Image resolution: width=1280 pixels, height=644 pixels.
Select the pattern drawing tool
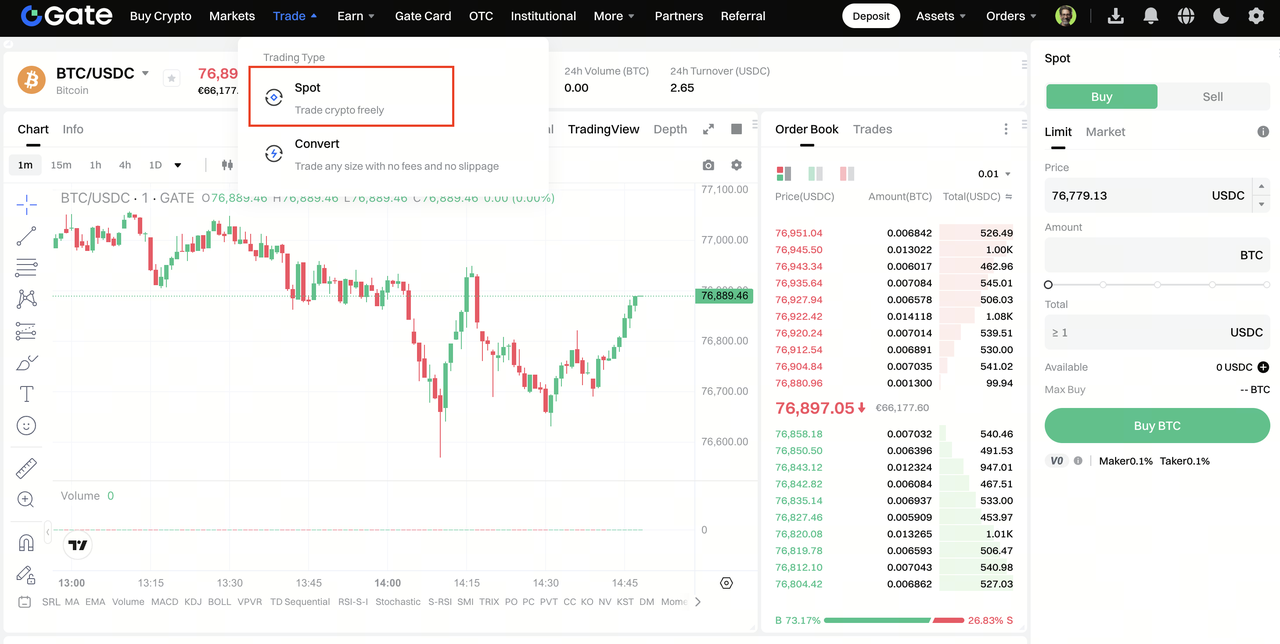(27, 299)
